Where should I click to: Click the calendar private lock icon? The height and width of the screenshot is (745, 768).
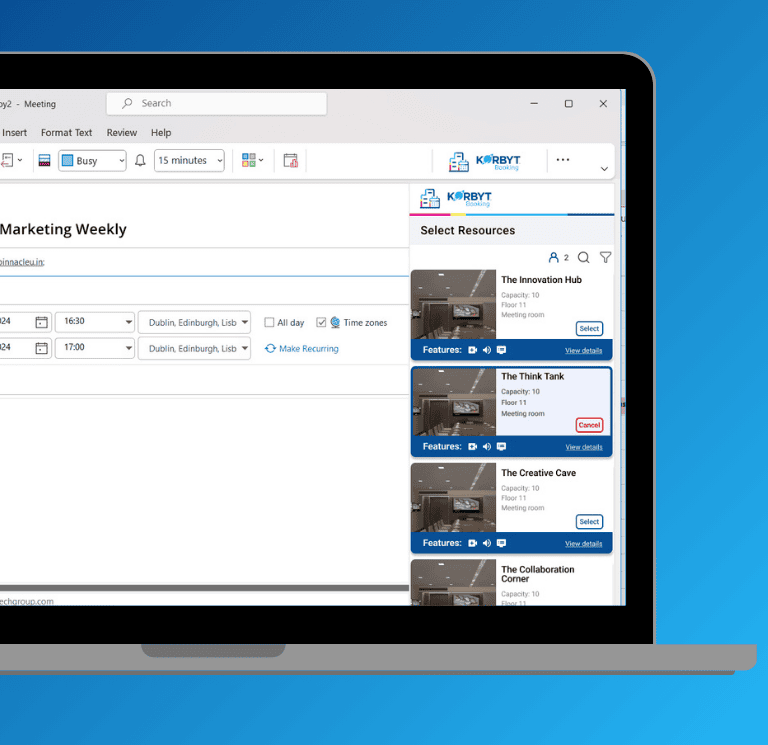290,161
